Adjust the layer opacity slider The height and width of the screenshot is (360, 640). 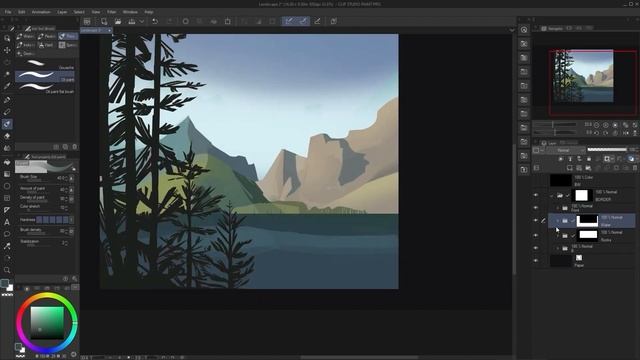tap(607, 150)
